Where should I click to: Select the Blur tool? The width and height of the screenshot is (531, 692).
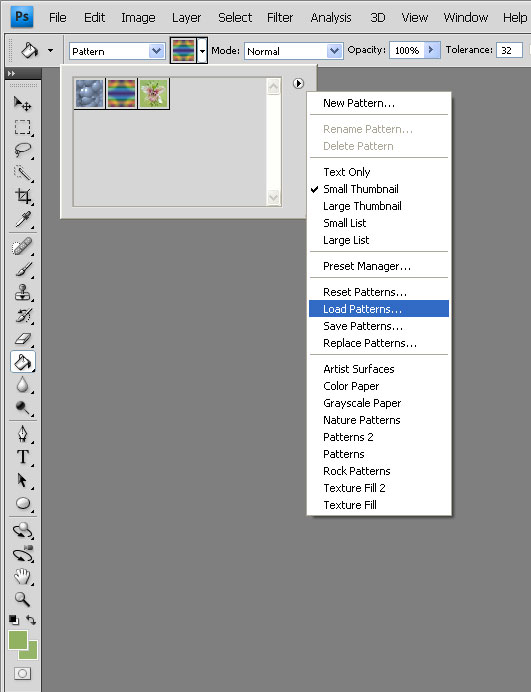click(23, 385)
